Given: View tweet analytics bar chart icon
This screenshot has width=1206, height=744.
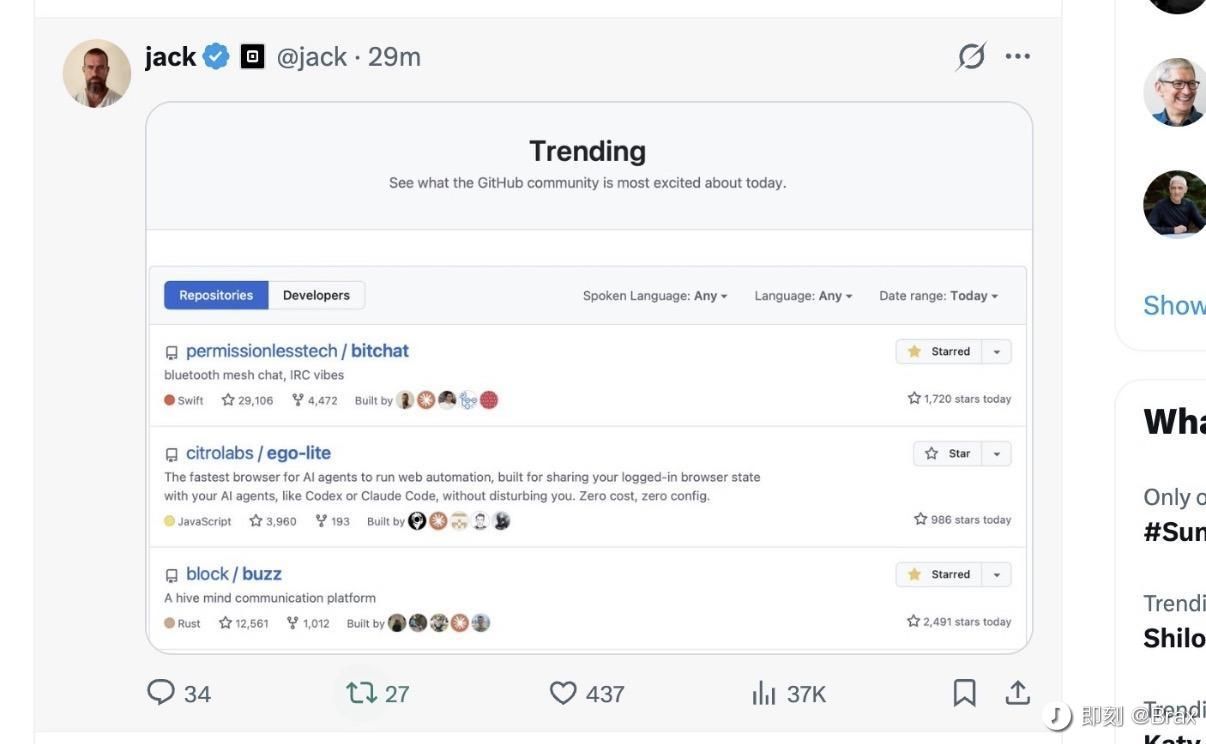Looking at the screenshot, I should (764, 693).
